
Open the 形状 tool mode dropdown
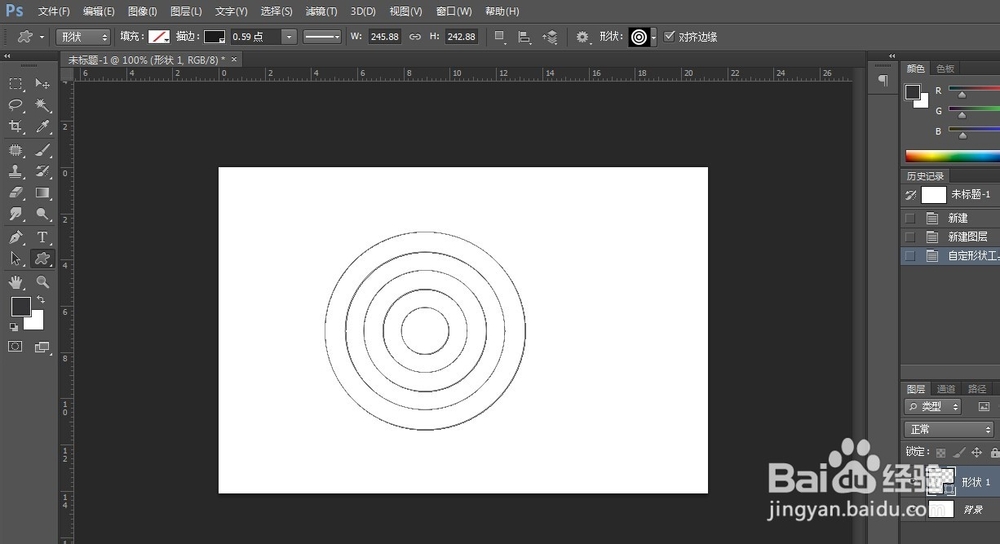85,37
